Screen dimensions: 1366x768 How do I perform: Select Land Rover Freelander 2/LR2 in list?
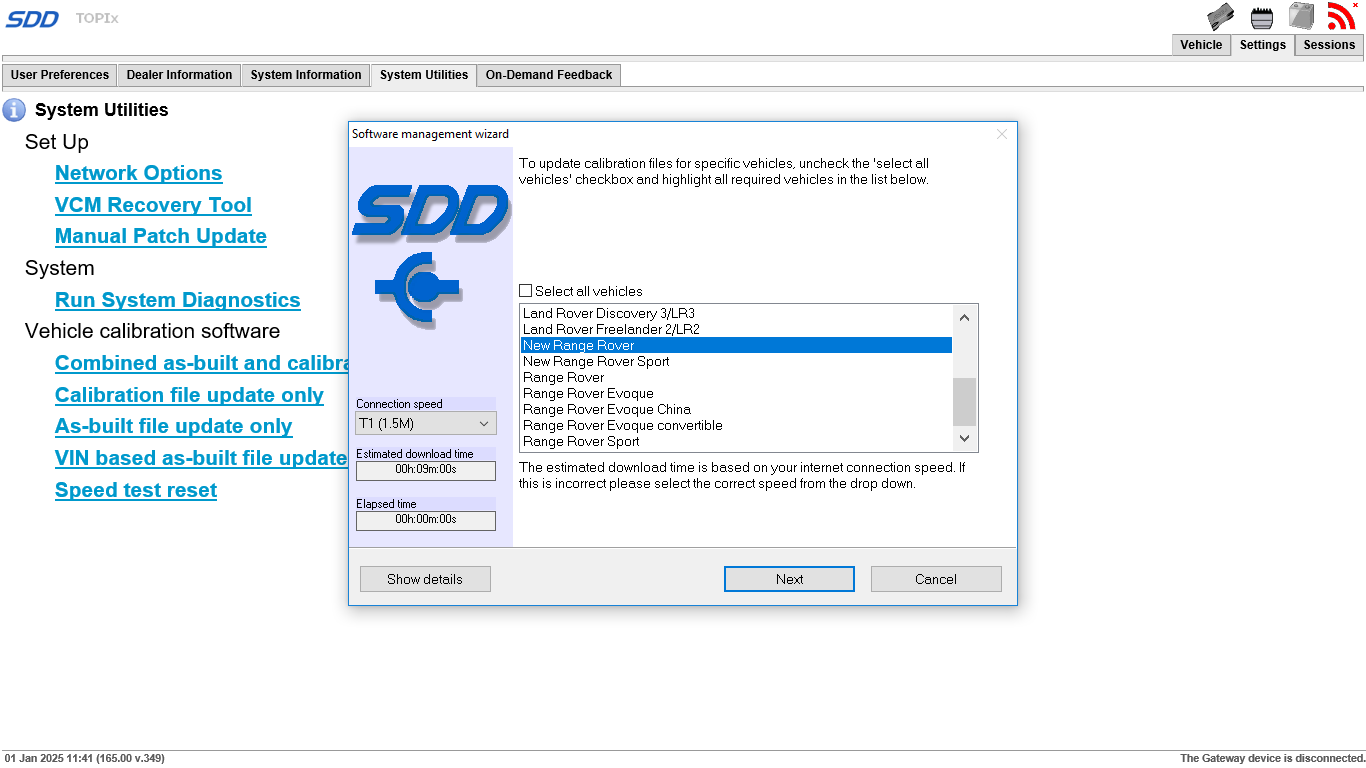(x=736, y=329)
